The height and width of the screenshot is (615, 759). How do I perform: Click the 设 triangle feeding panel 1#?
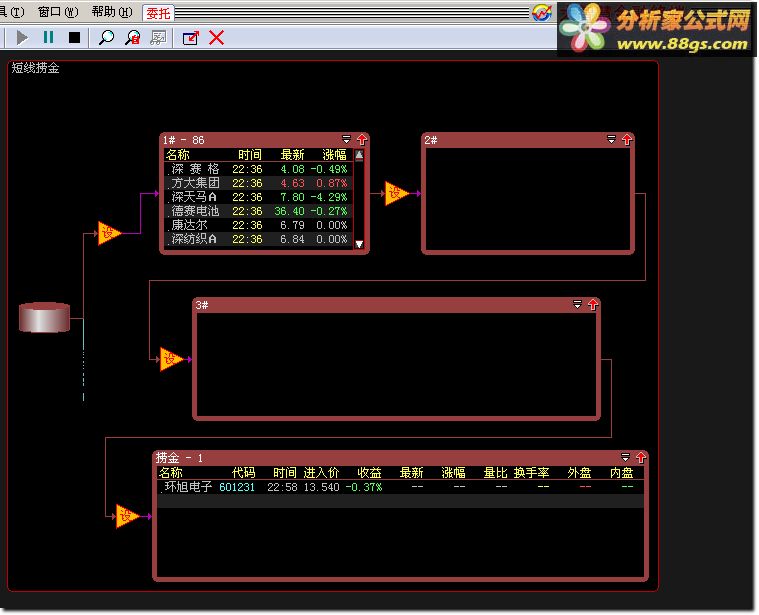point(108,233)
